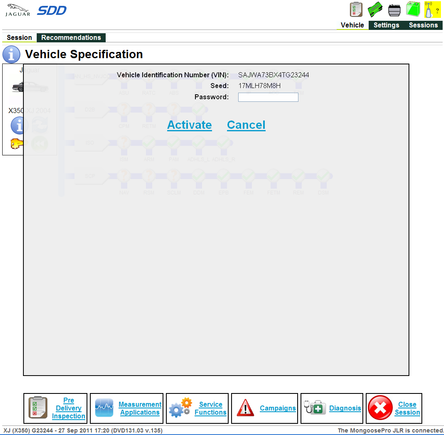
Task: Click the blue info icon under X350
Action: click(17, 125)
